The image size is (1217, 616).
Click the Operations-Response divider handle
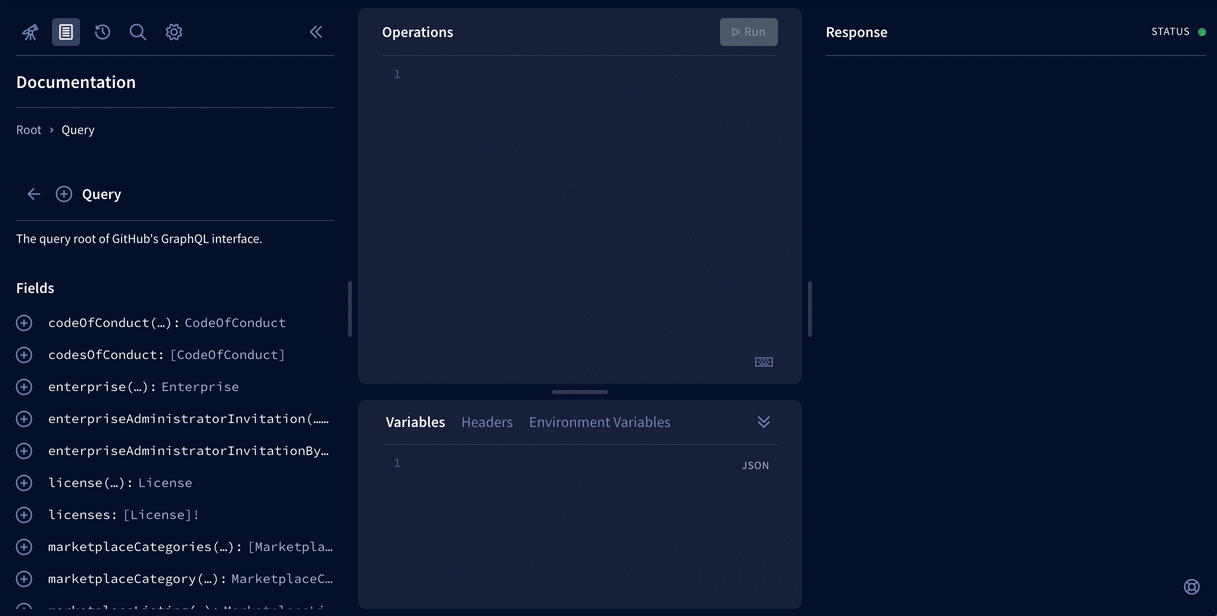(x=810, y=309)
